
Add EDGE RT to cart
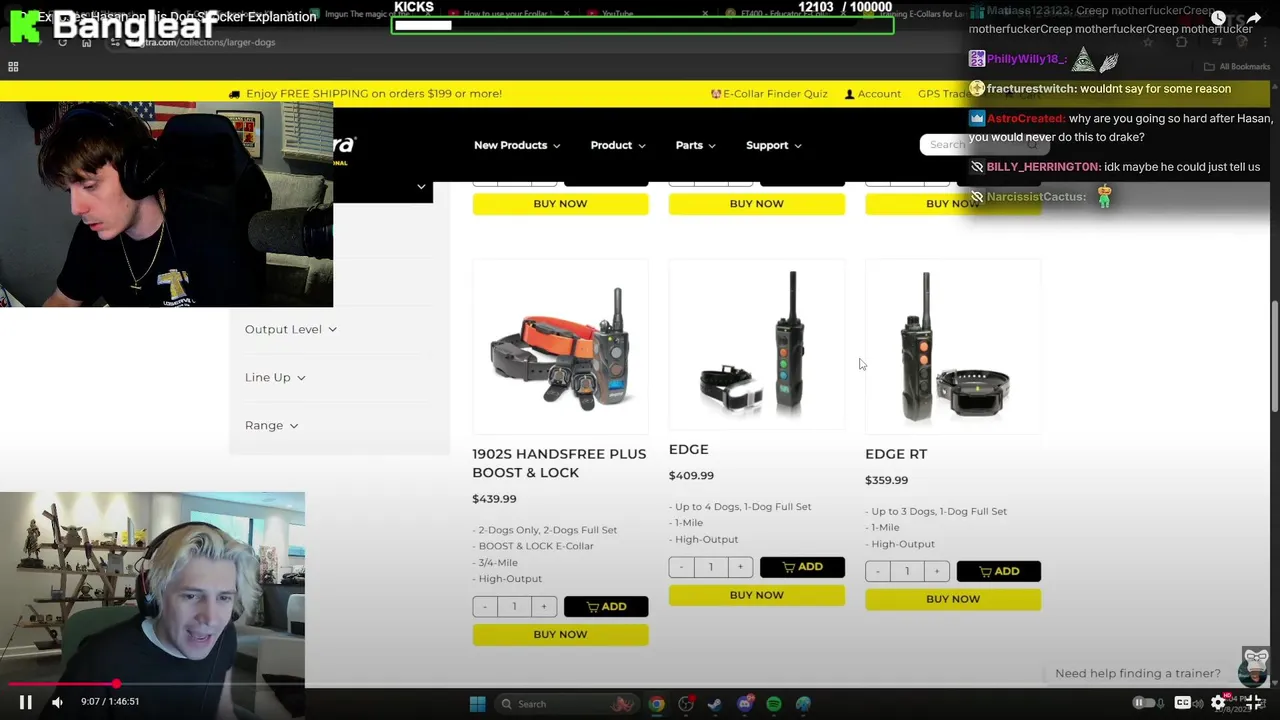point(999,571)
